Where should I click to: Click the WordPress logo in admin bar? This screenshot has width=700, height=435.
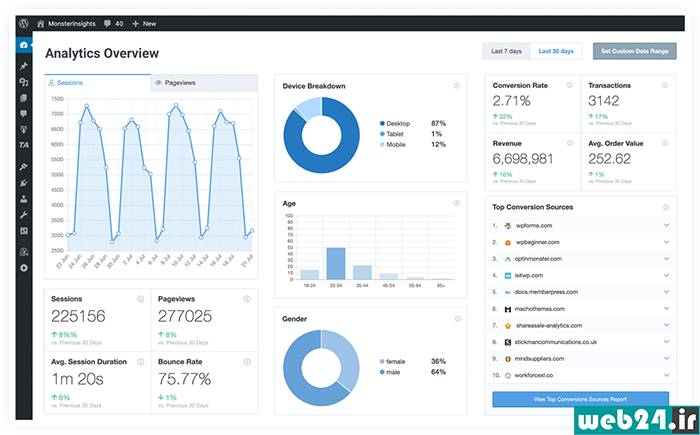click(x=24, y=23)
